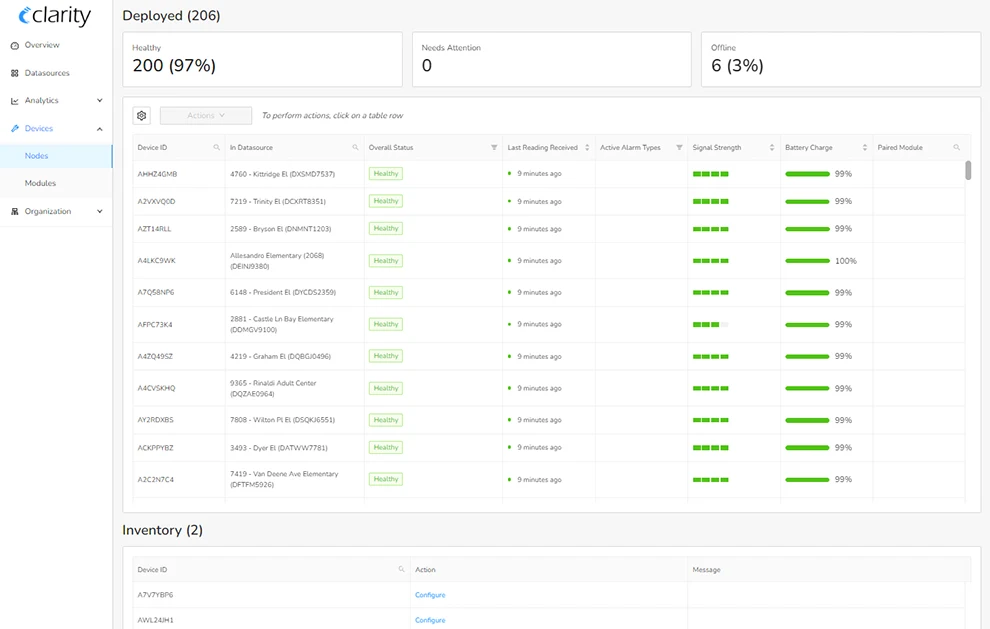Click search icon in Paired Module column
This screenshot has width=990, height=629.
click(956, 148)
